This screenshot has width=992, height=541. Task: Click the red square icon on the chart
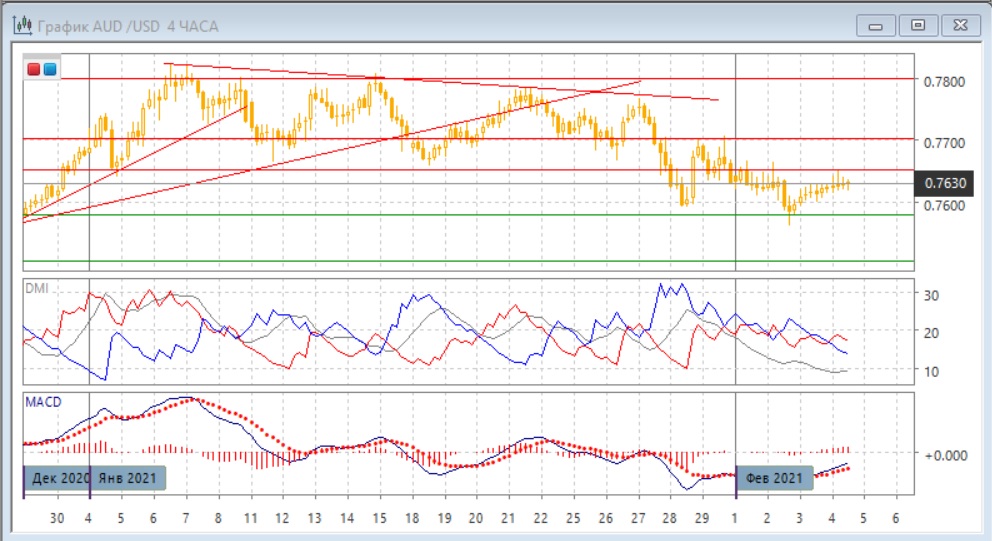(34, 69)
